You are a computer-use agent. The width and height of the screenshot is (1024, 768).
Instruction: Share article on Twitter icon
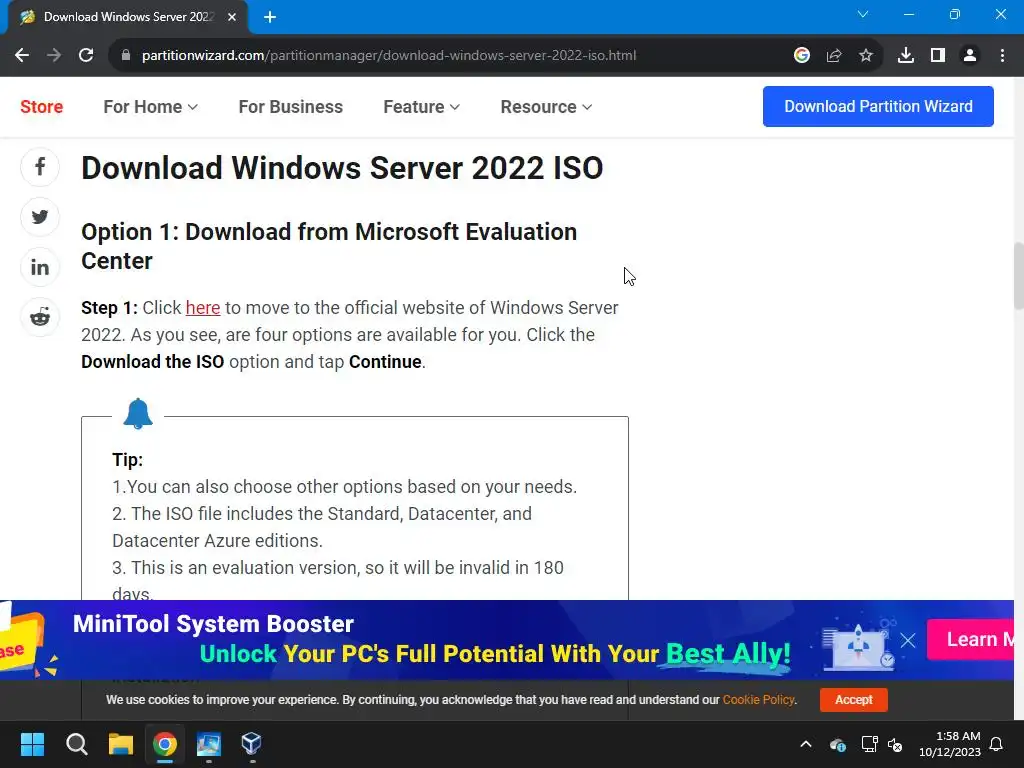[x=40, y=217]
